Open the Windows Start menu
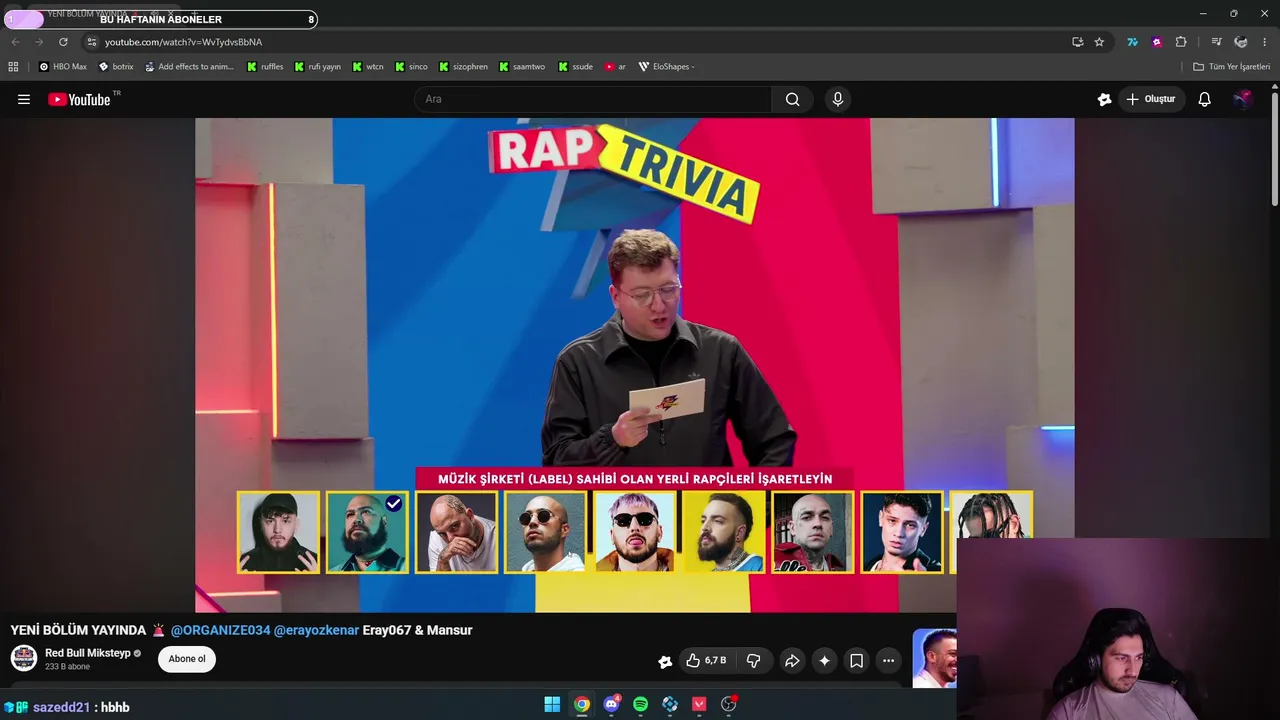The image size is (1280, 720). point(552,704)
